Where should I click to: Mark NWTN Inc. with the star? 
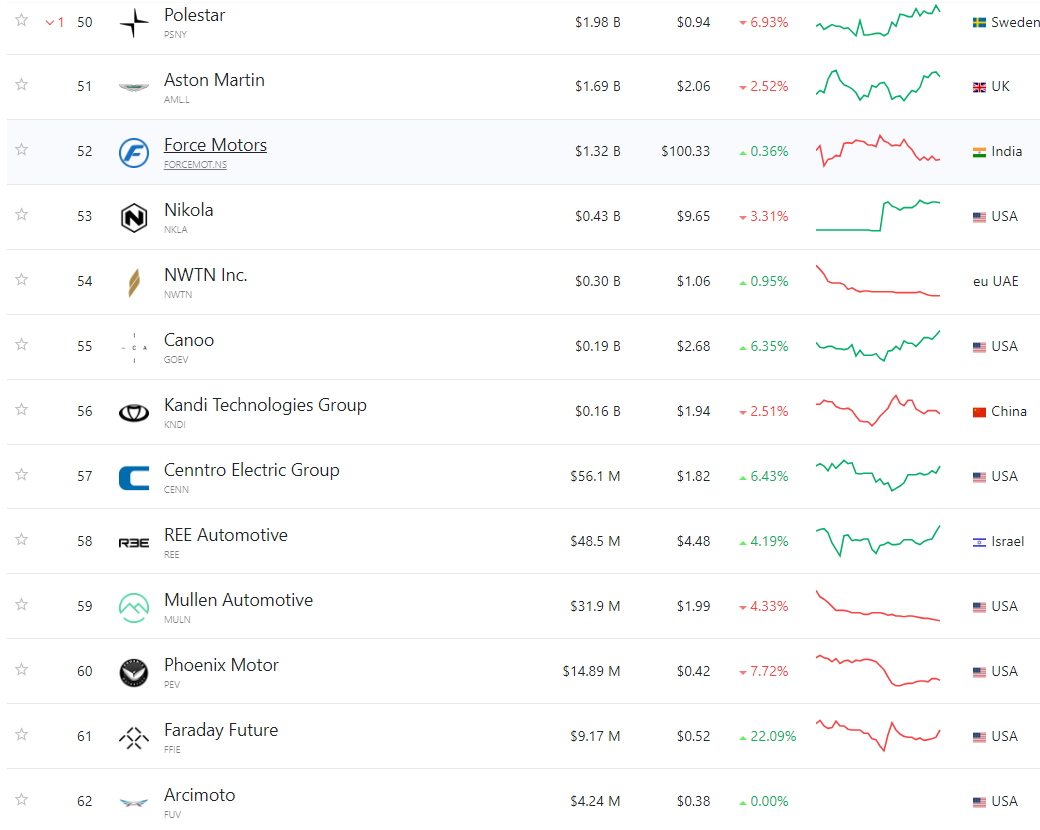(x=22, y=279)
